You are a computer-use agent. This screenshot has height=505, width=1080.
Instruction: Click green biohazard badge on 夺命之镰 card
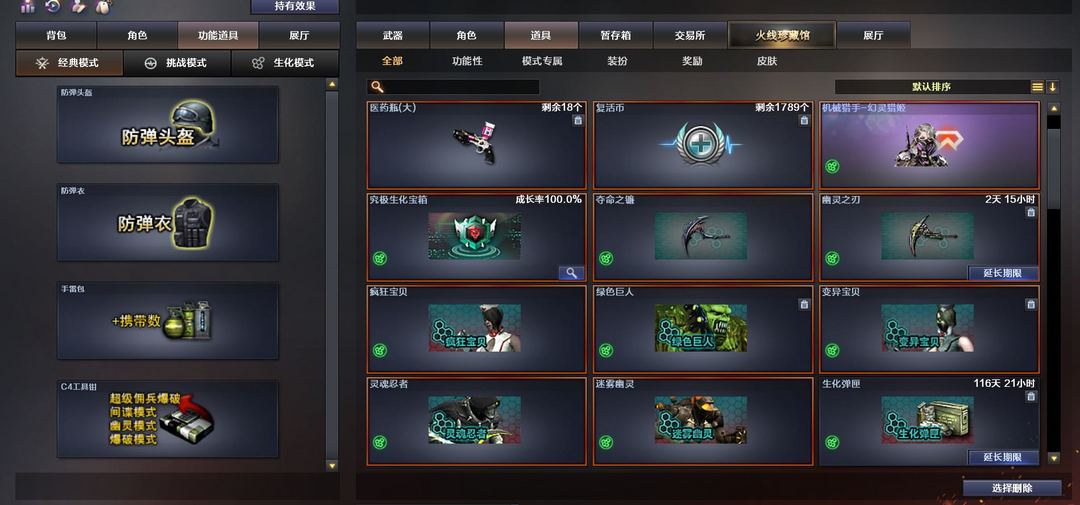point(606,258)
